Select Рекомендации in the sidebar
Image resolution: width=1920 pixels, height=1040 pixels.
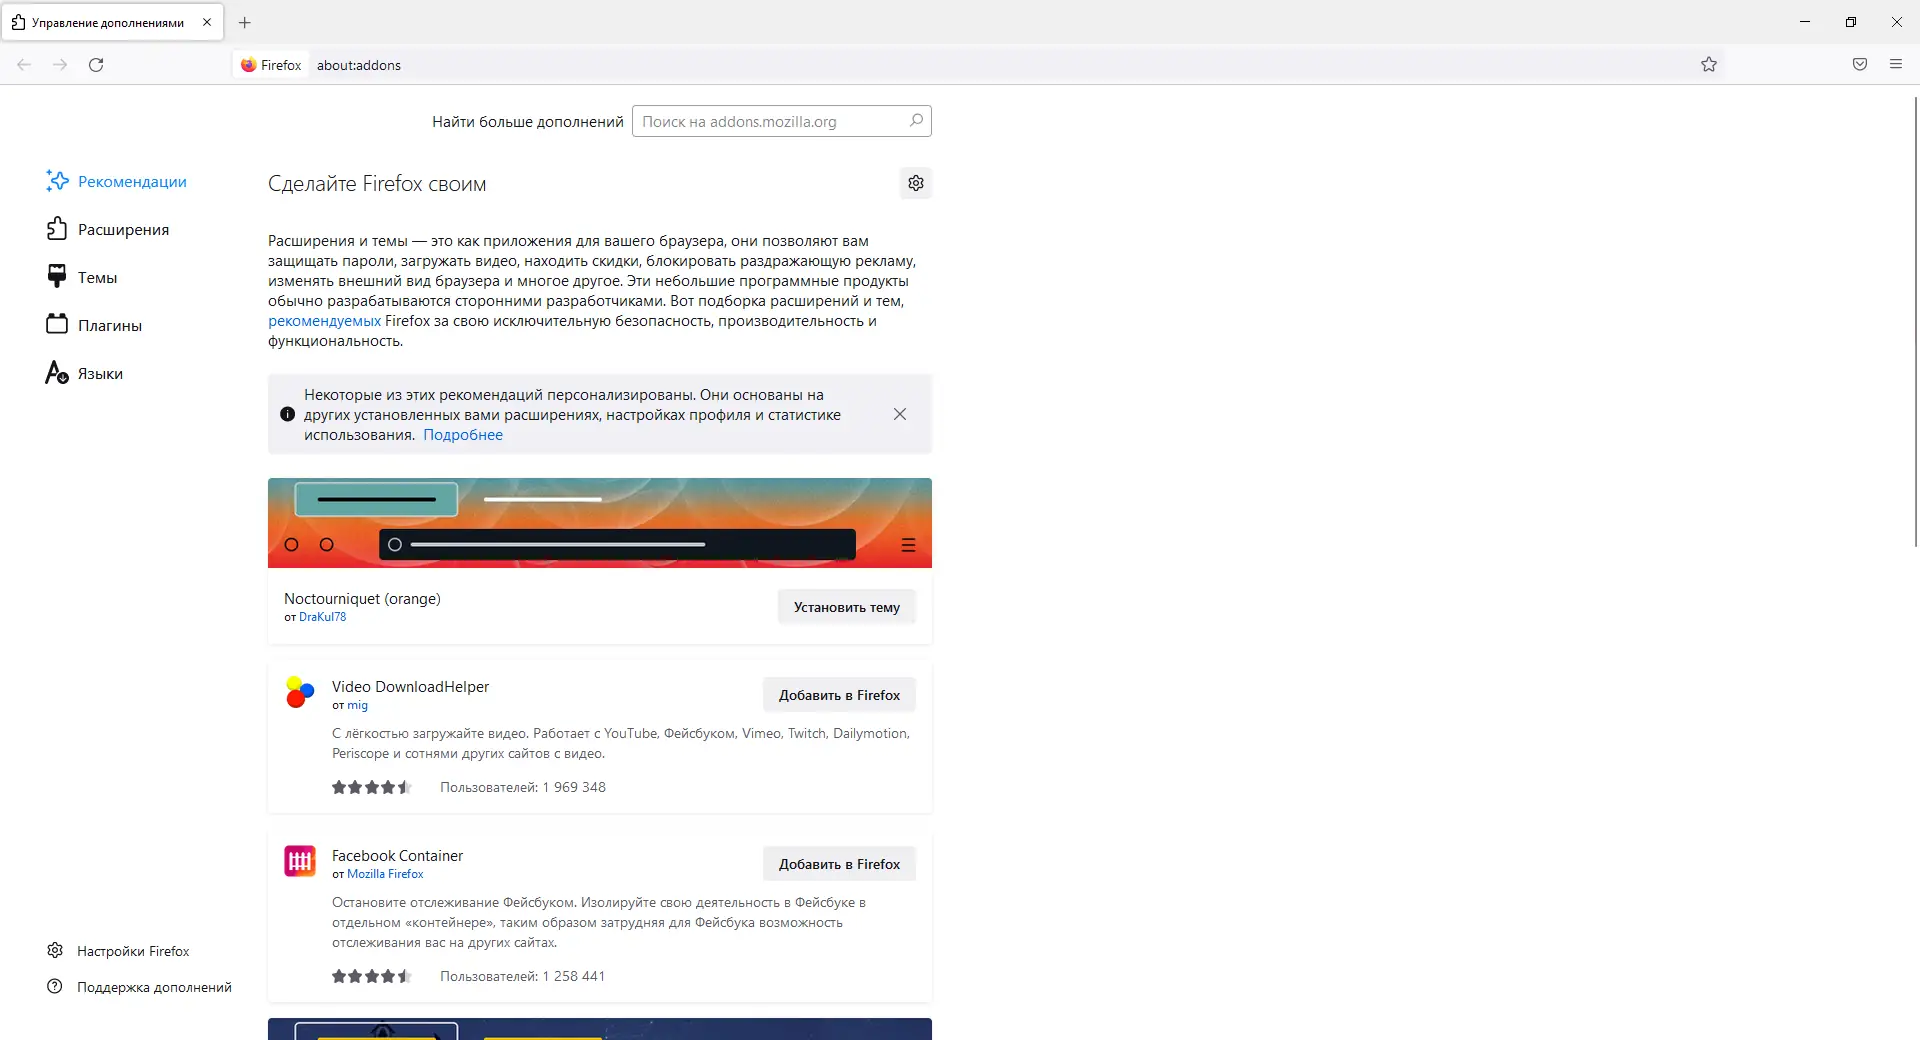click(132, 181)
